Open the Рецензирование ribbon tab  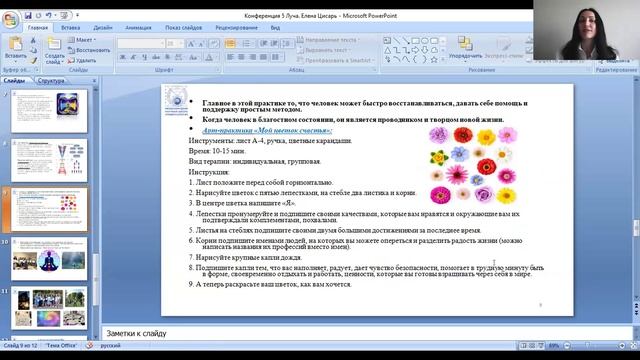click(236, 28)
